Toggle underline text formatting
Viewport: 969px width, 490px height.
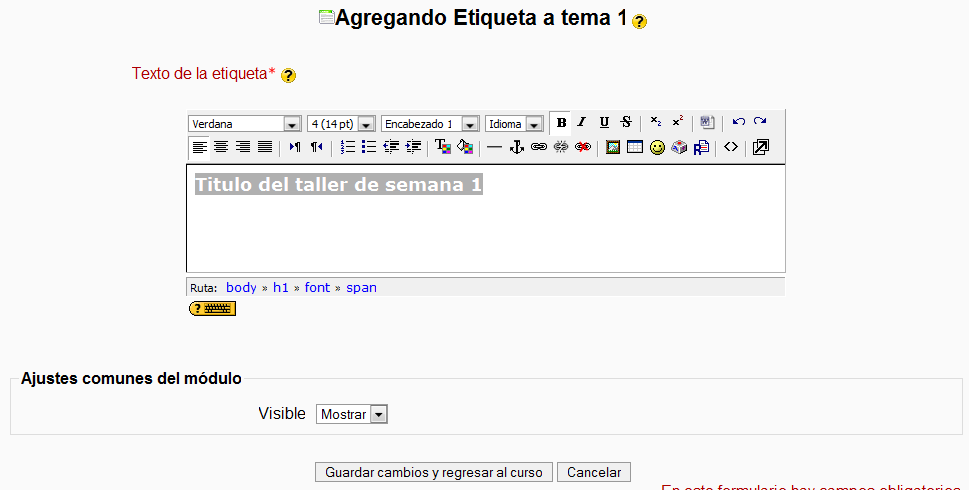[x=604, y=123]
